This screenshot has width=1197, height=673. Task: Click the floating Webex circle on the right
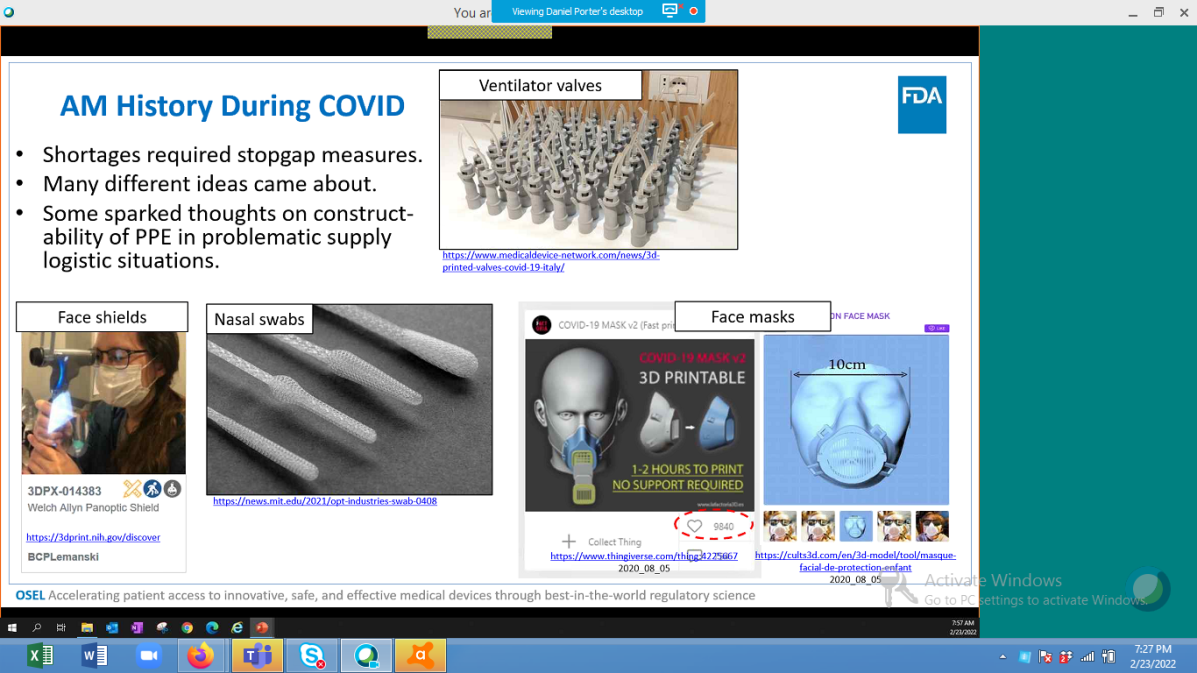point(1147,588)
